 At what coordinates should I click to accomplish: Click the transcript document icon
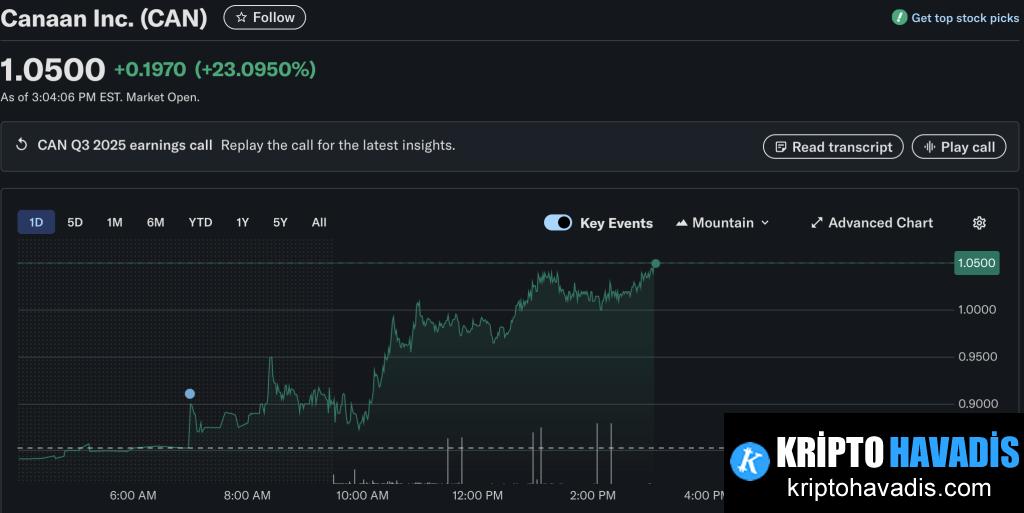pyautogui.click(x=780, y=147)
